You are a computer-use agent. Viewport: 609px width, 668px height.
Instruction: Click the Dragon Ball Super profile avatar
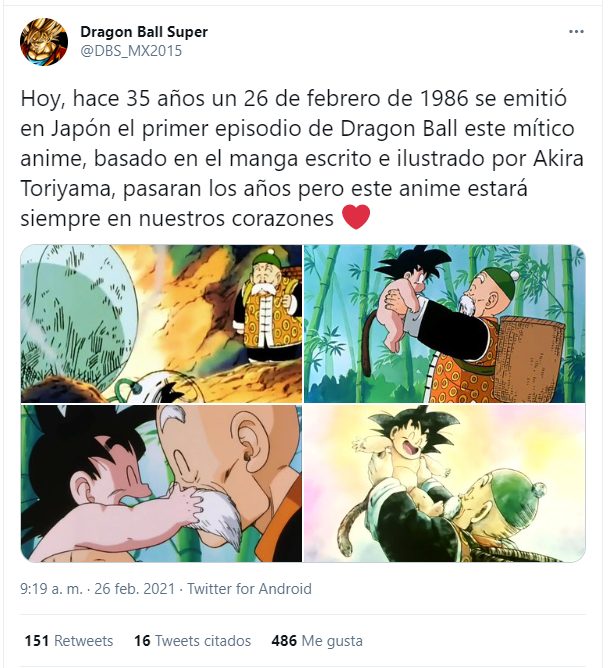pyautogui.click(x=44, y=42)
